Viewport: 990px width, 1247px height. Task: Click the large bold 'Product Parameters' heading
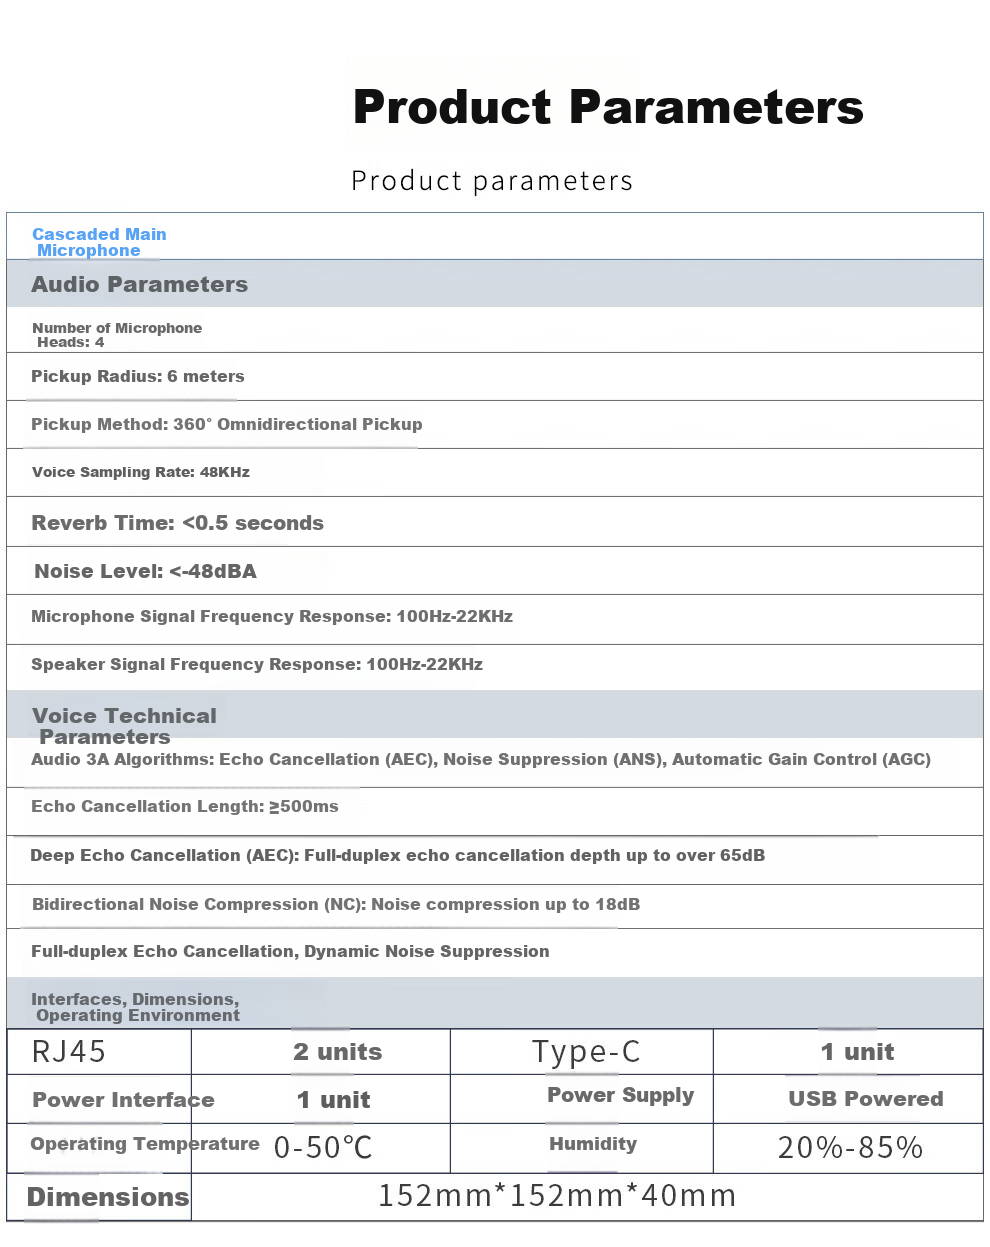(x=608, y=108)
